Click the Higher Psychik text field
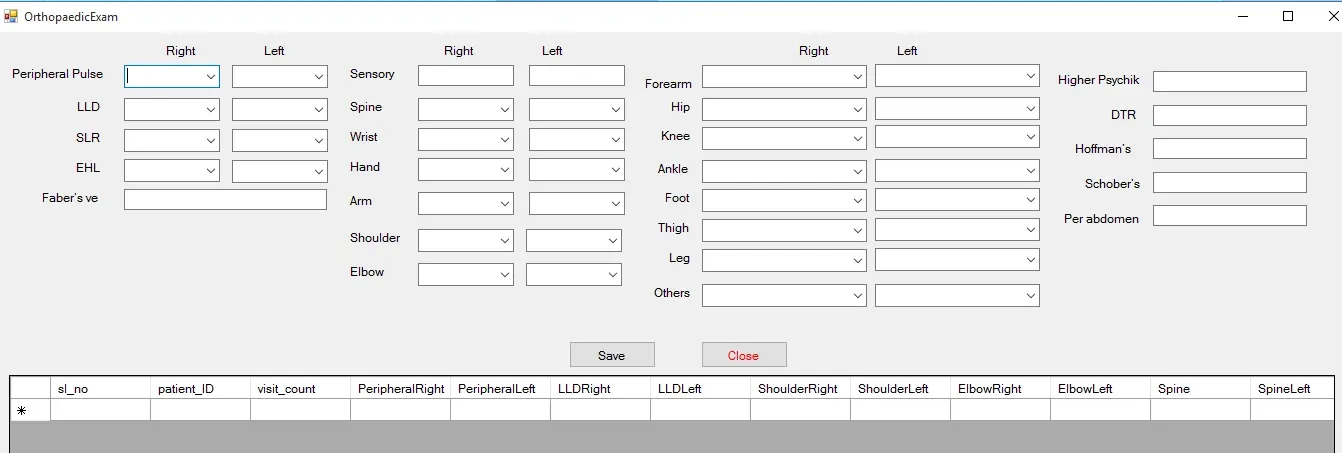 click(1230, 81)
